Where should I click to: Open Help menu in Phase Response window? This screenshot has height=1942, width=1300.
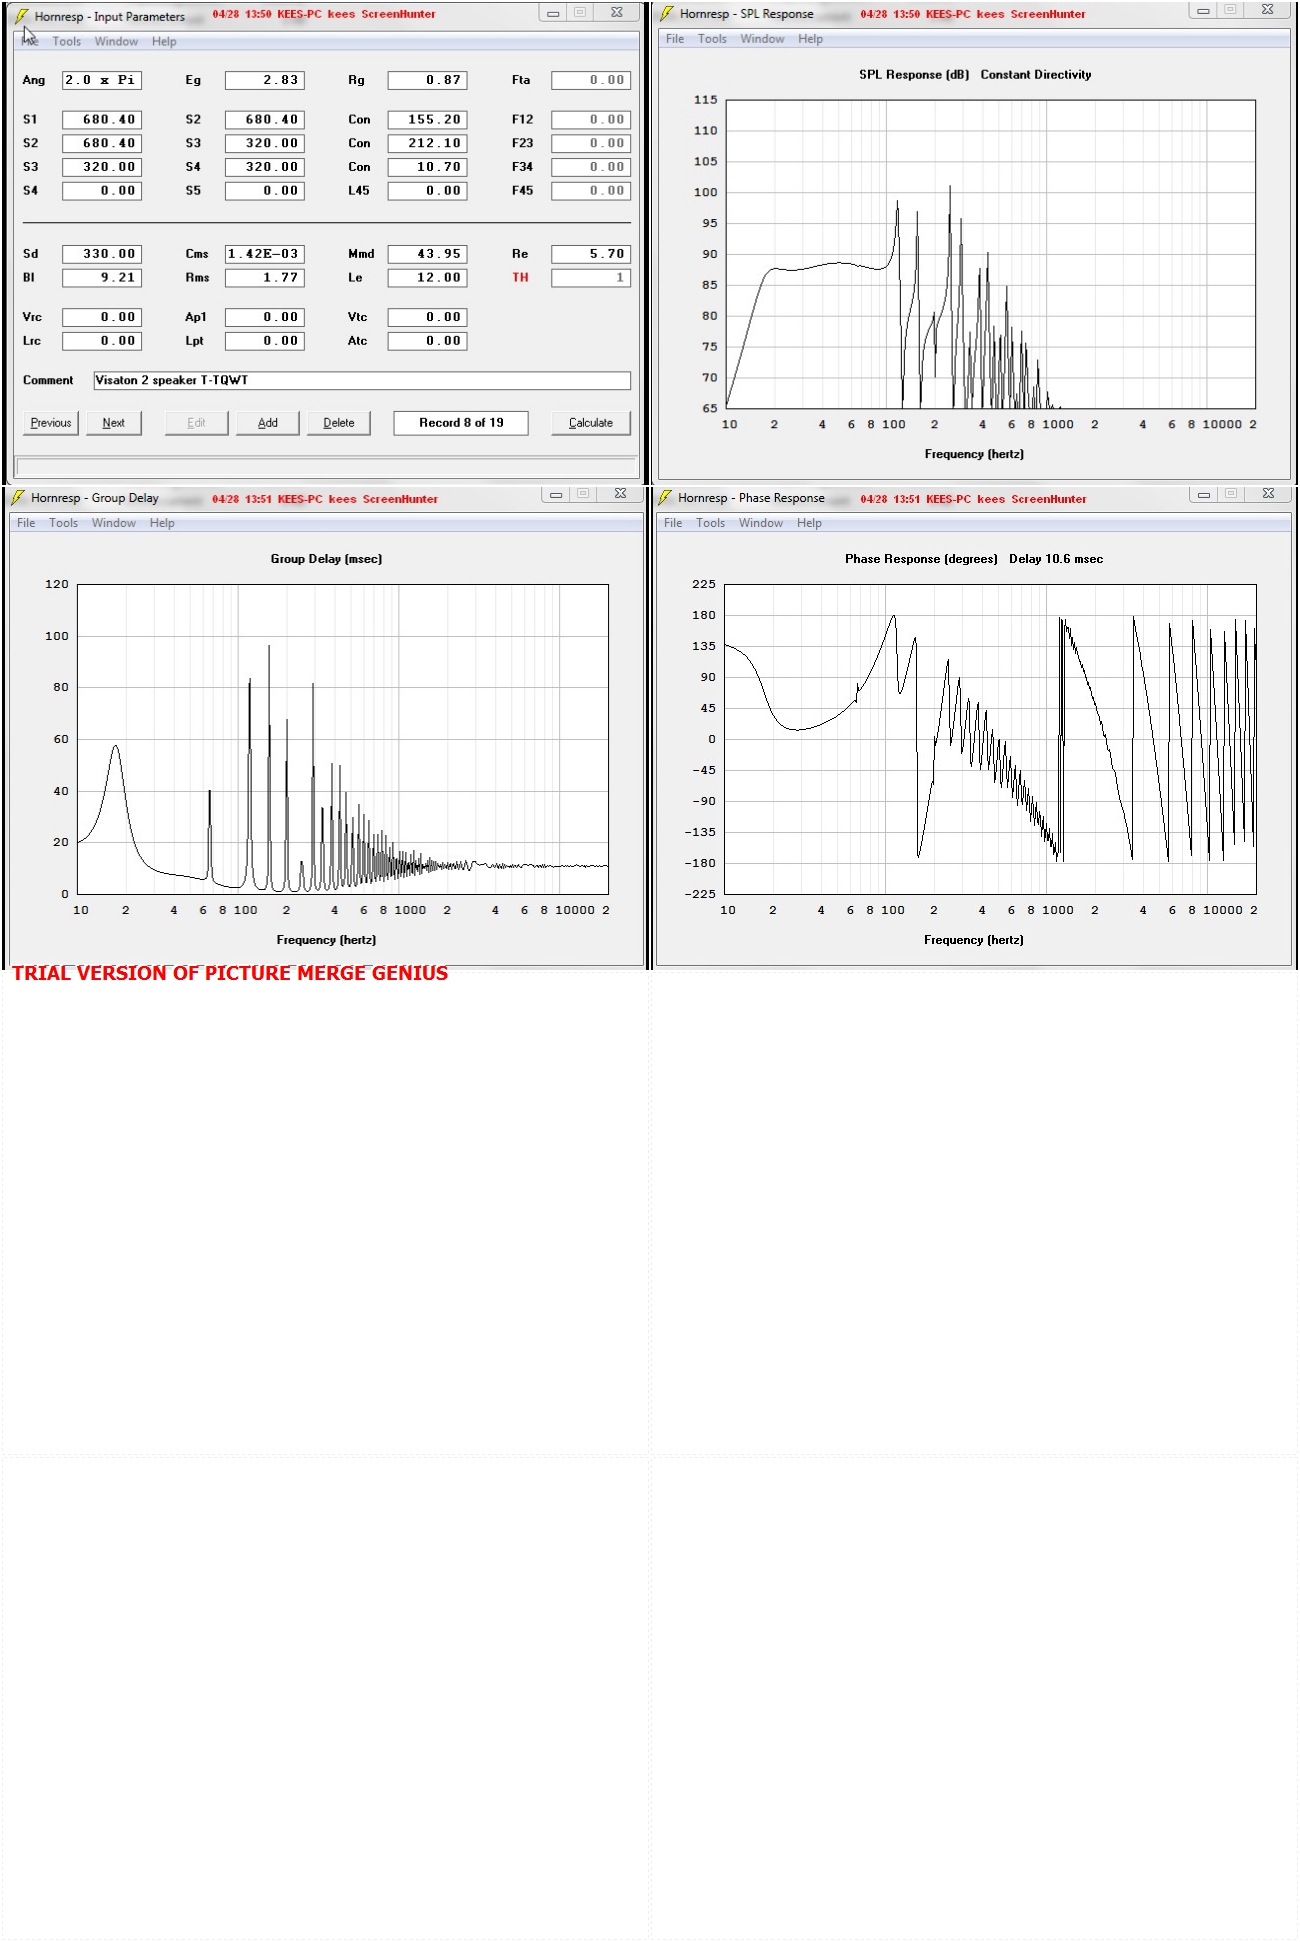pos(809,523)
